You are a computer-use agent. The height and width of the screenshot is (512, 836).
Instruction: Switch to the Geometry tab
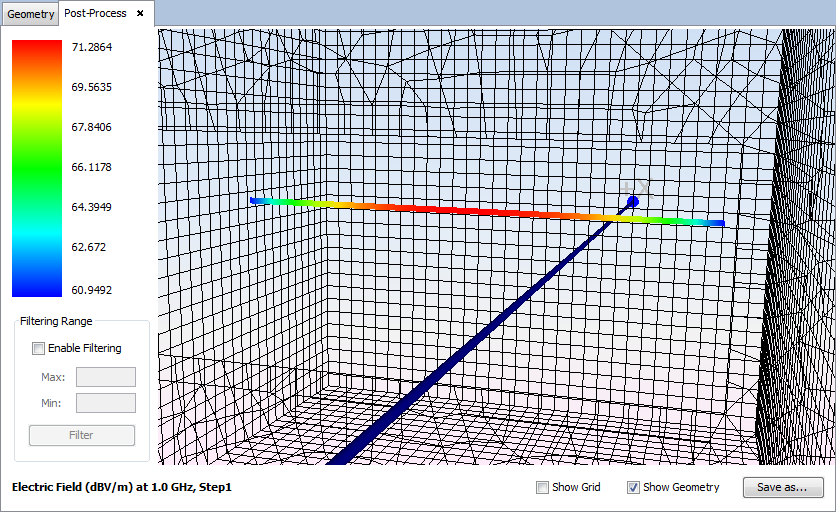[30, 14]
